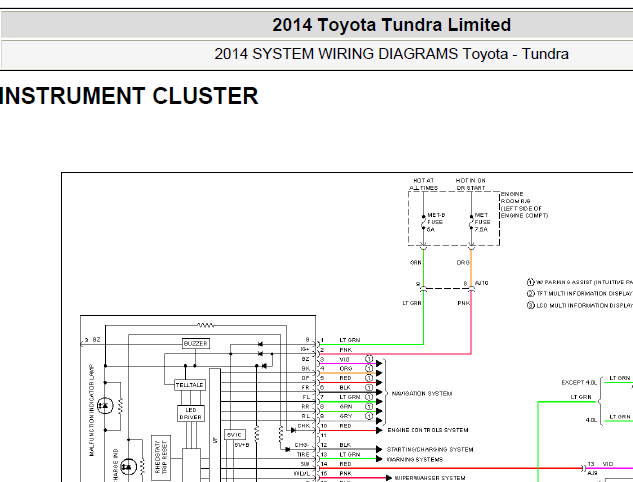
Task: Click the '2014 SYSTEM WIRING DIAGRAMS Toyota - Tundra' subtitle
Action: [x=391, y=54]
